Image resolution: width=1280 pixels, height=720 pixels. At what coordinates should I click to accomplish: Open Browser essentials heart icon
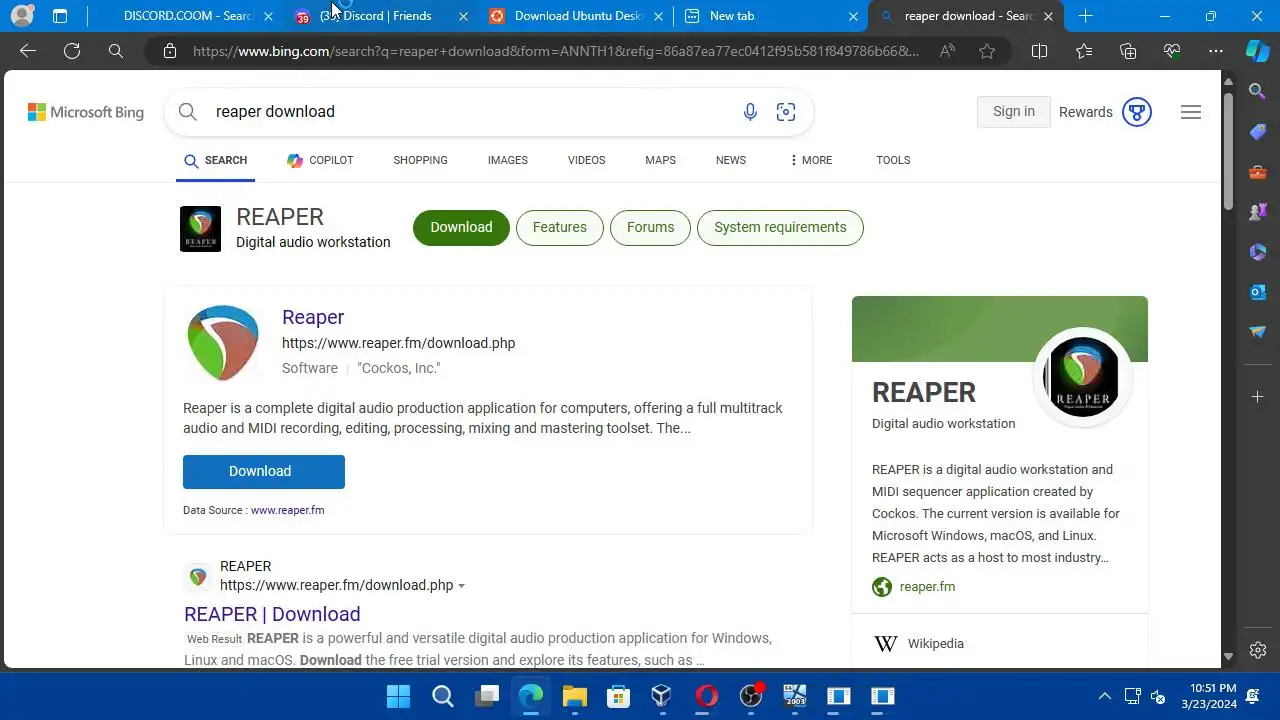tap(1172, 51)
